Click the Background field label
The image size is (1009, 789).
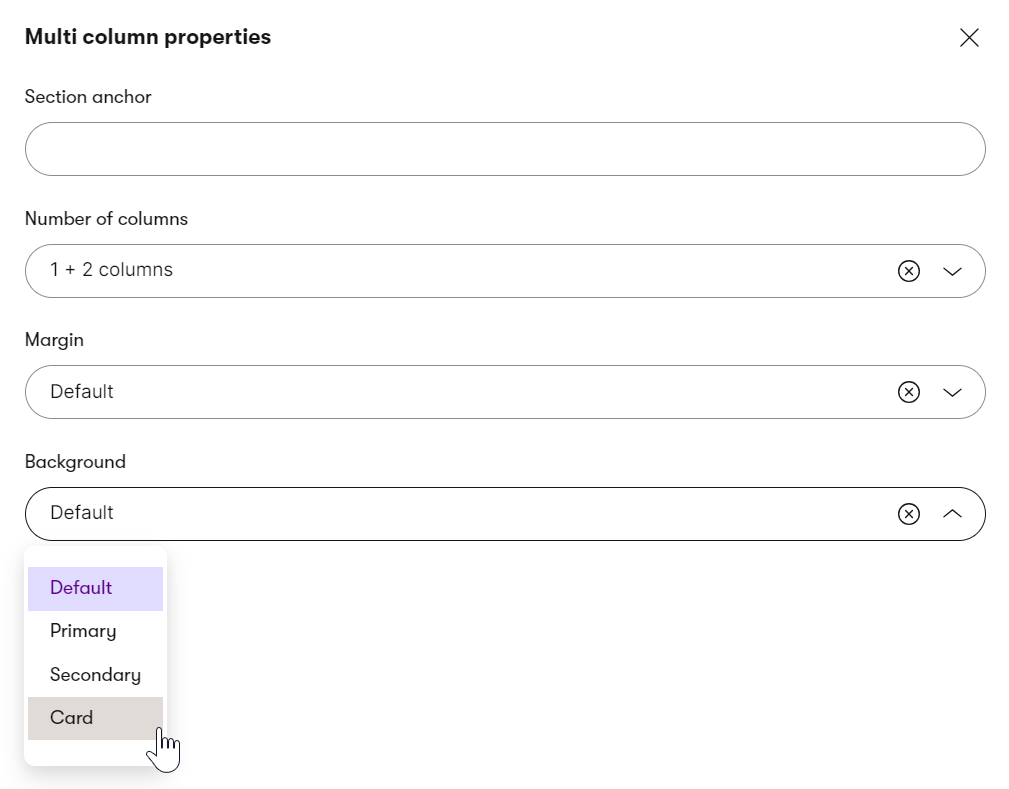[x=75, y=462]
